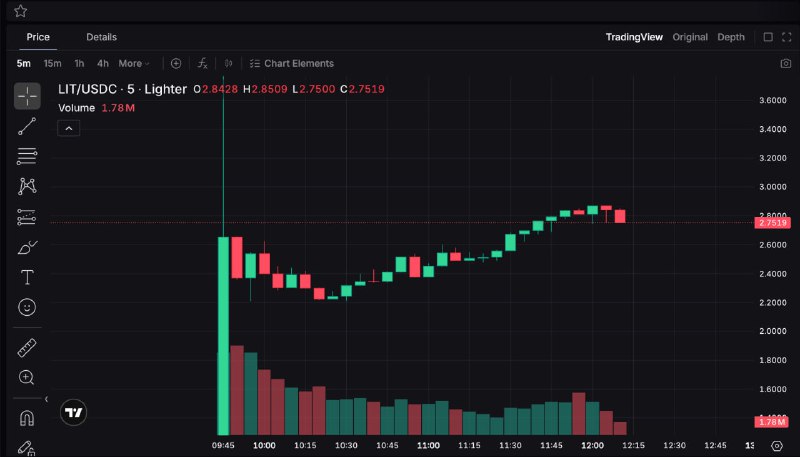The height and width of the screenshot is (457, 800).
Task: Toggle the lock drawing mode pencil
Action: pos(27,447)
